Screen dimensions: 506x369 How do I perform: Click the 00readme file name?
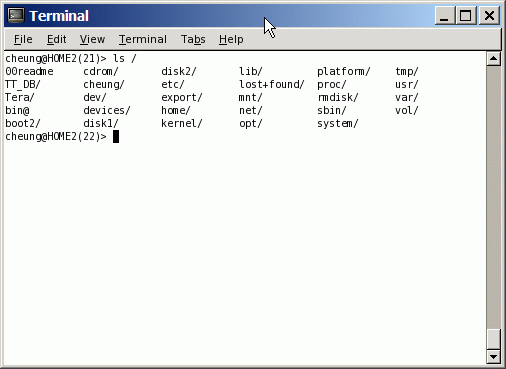[x=29, y=71]
